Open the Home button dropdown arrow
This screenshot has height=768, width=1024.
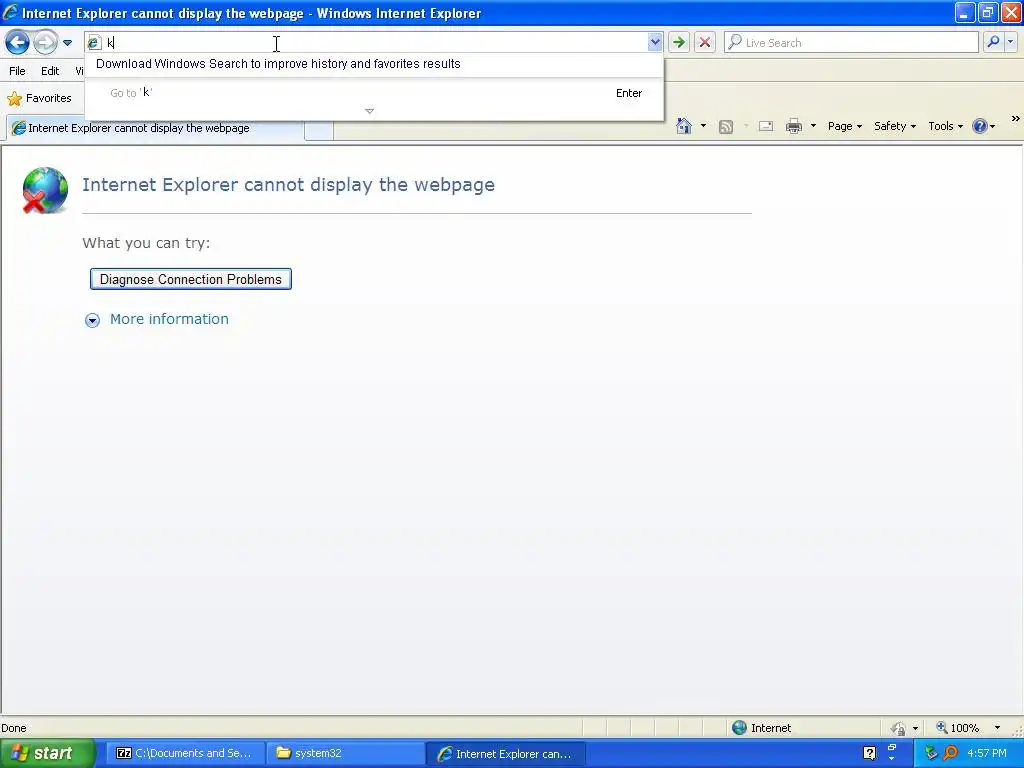pos(703,125)
